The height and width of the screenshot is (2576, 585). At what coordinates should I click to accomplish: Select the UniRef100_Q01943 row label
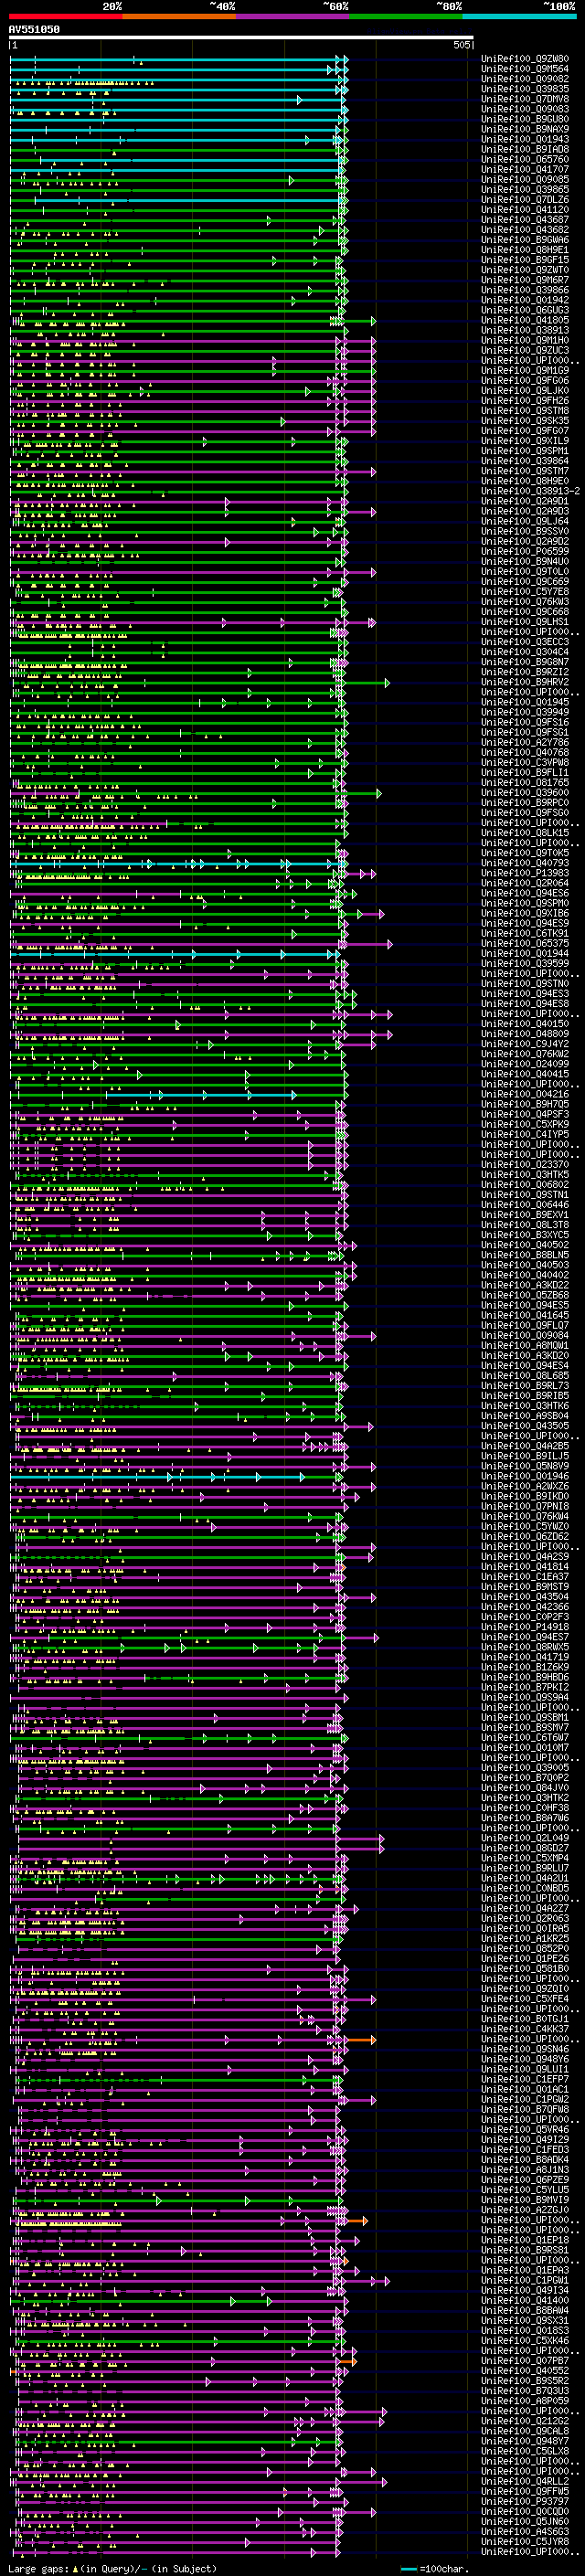[x=525, y=139]
